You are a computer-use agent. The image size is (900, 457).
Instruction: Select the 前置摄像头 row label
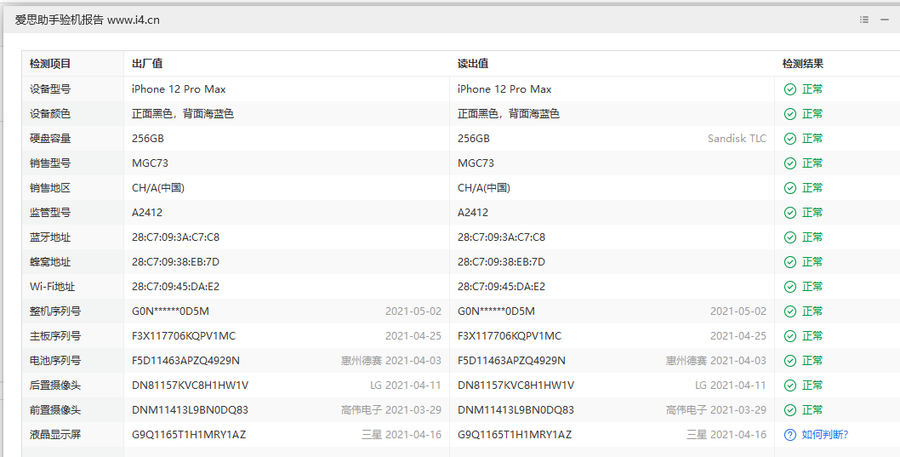55,410
